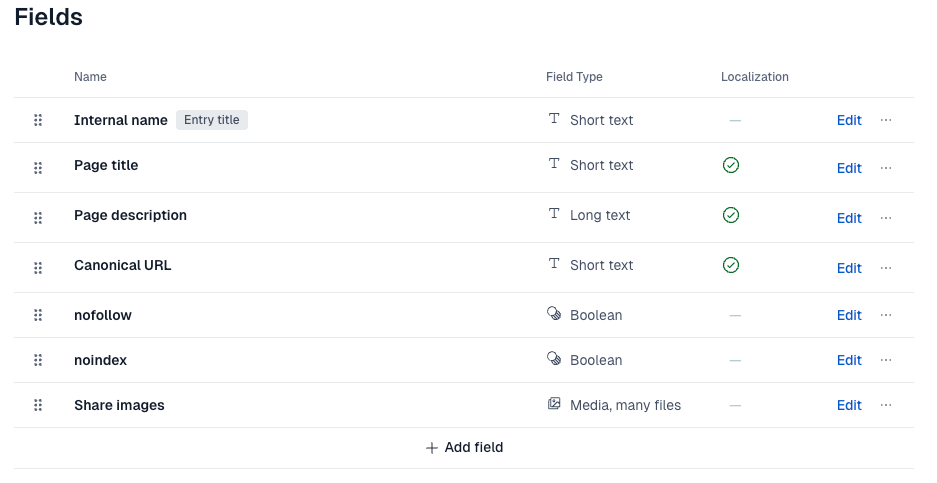
Task: Open more actions menu for Share images
Action: [x=886, y=405]
